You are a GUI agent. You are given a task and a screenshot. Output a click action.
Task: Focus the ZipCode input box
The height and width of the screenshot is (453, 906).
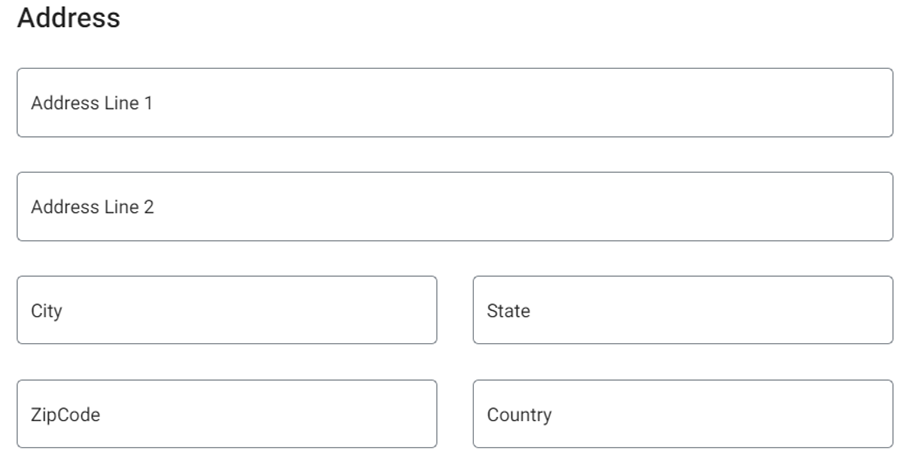coord(227,415)
